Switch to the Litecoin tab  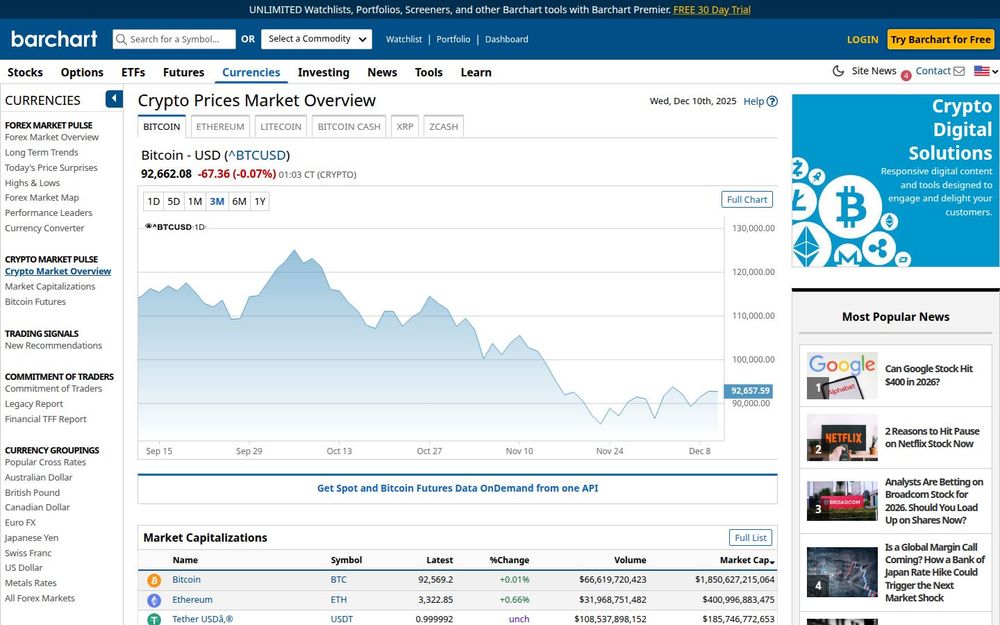pos(281,126)
